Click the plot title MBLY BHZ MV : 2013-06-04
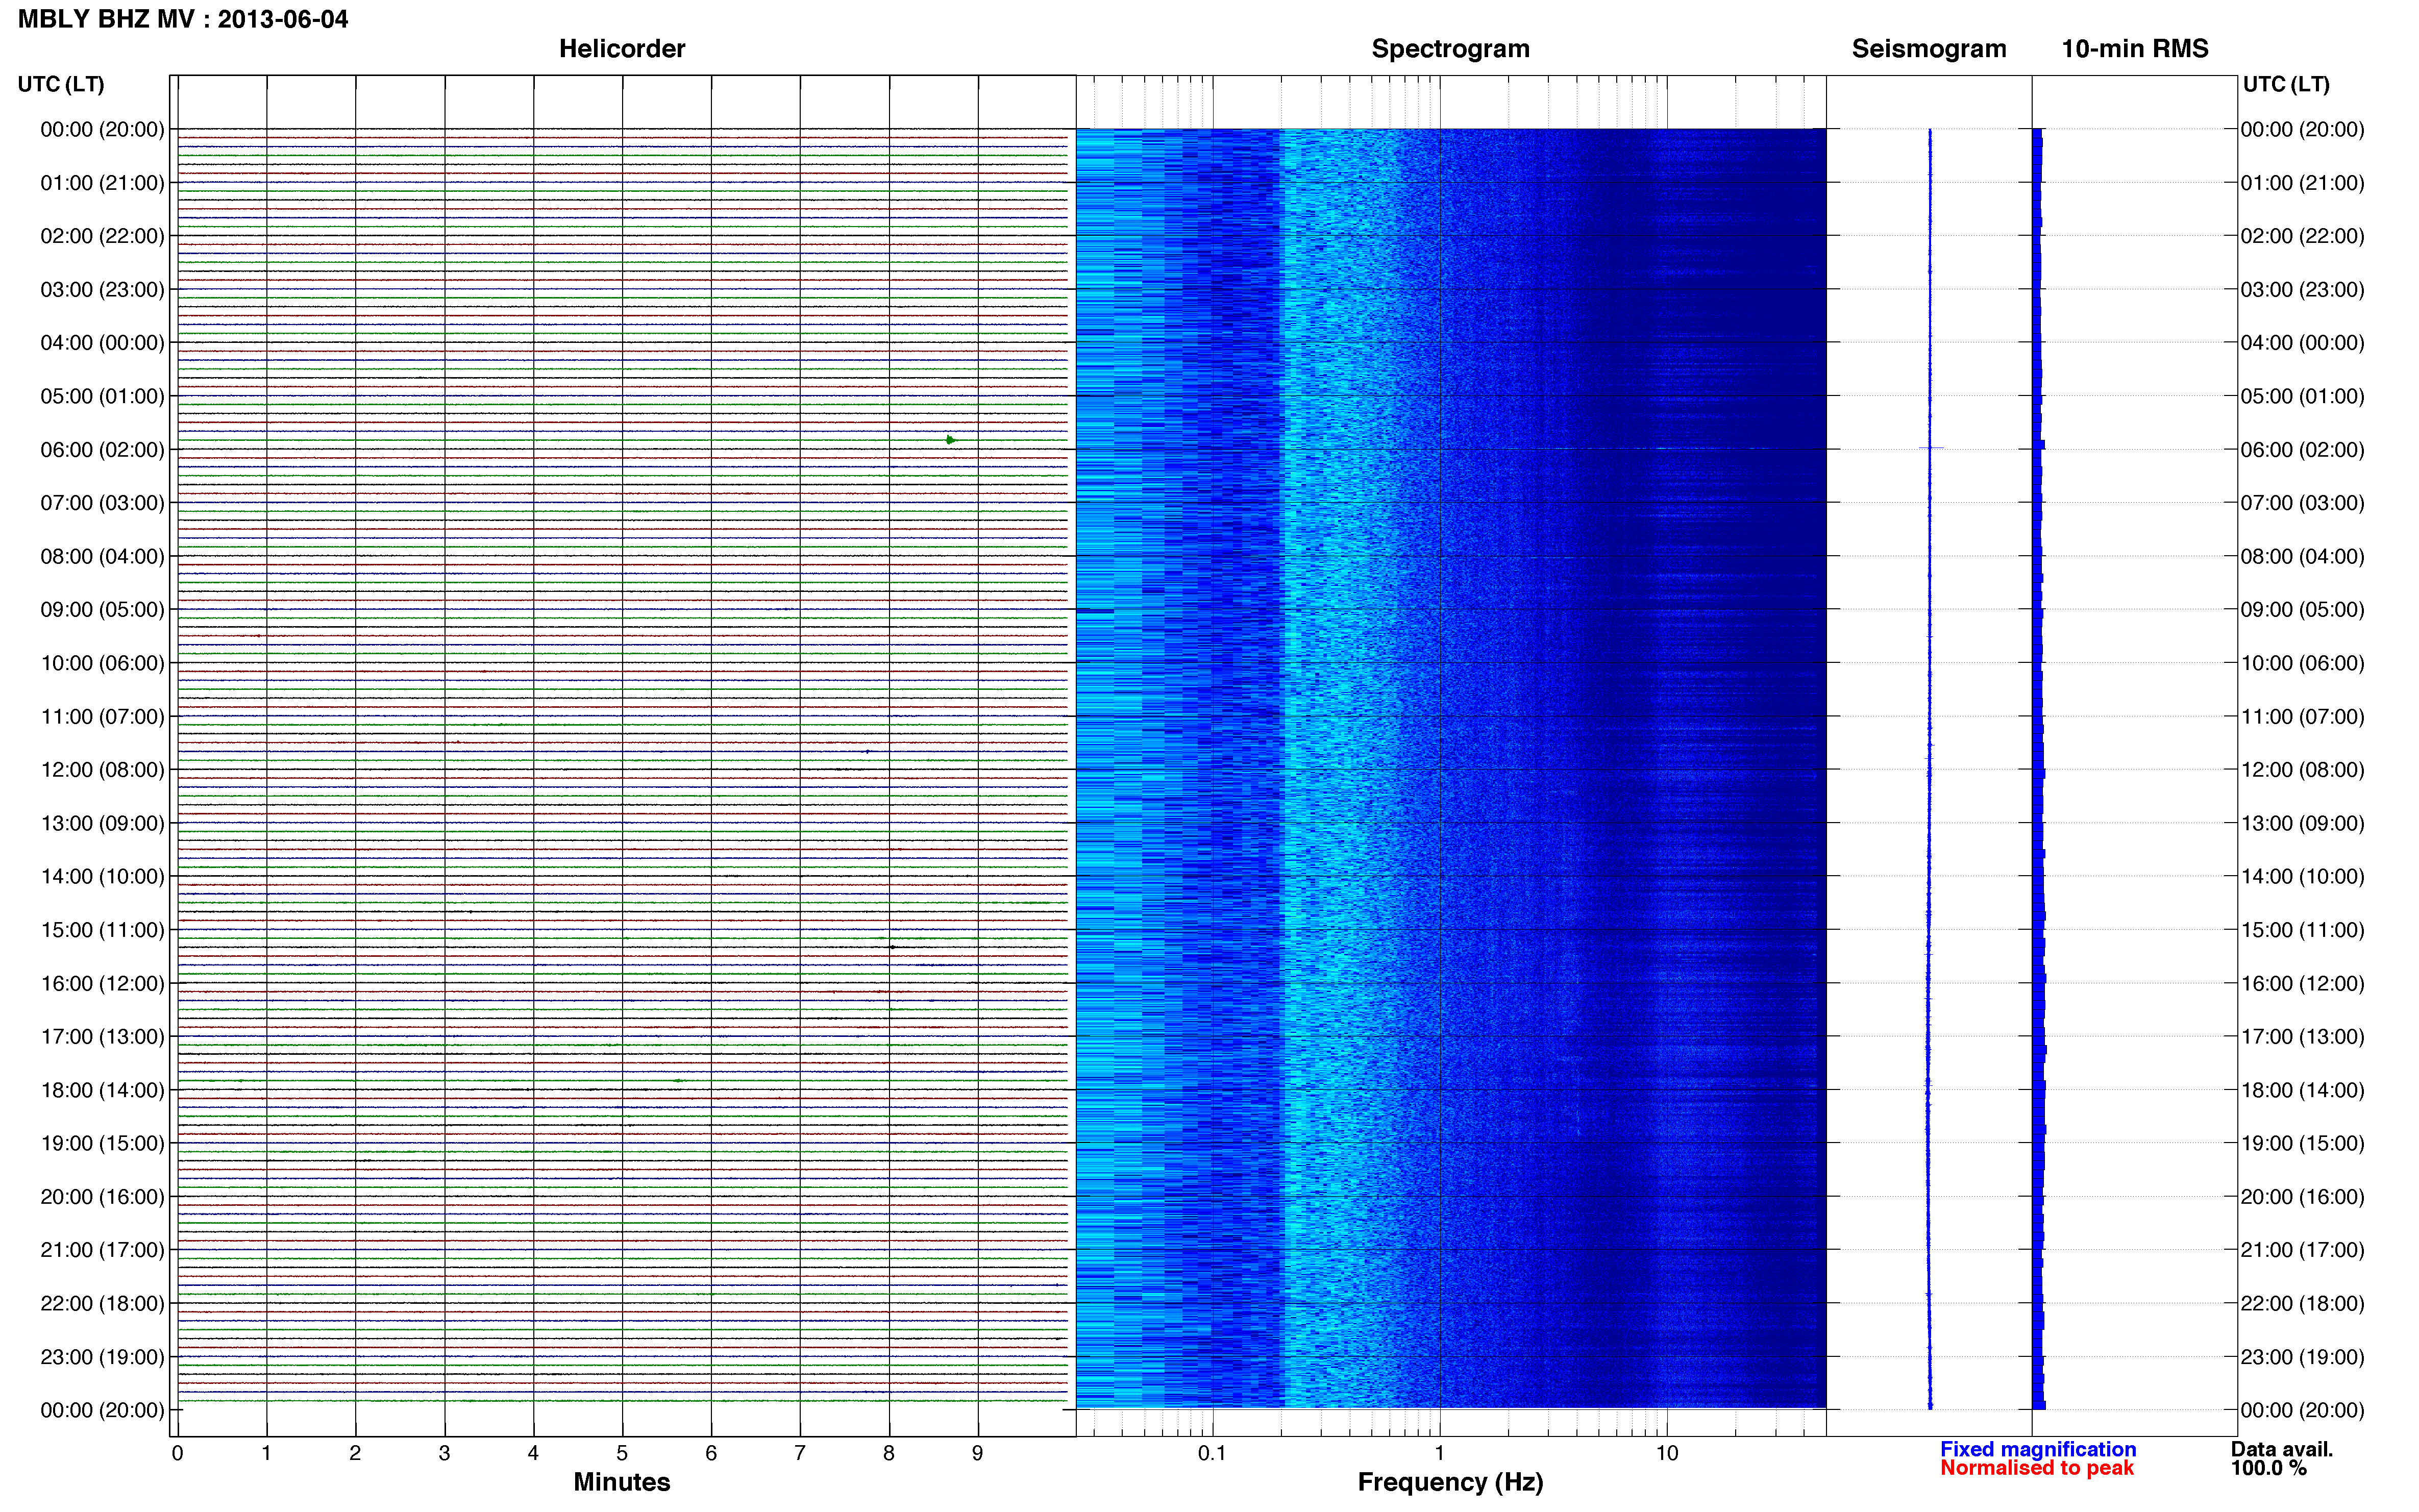 (183, 19)
